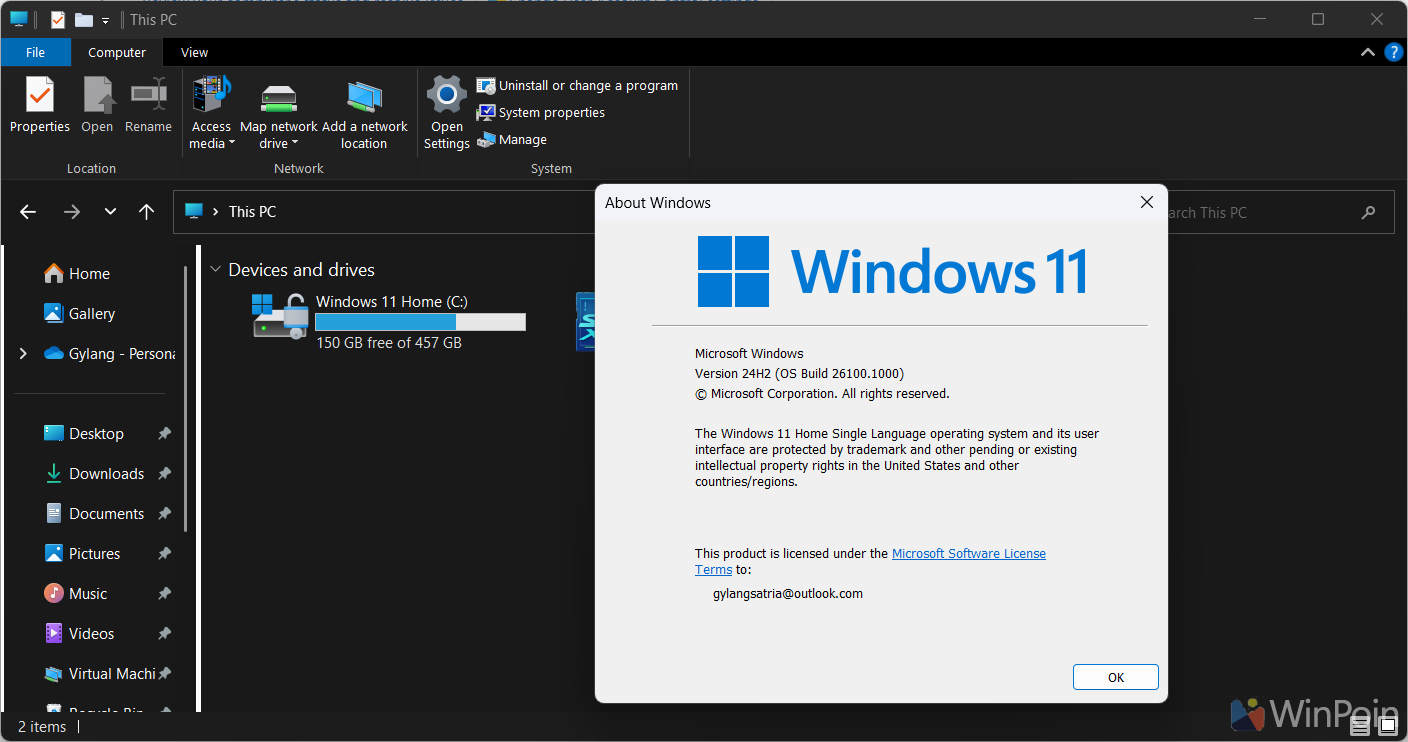1408x742 pixels.
Task: Click This PC in the address bar
Action: 252,212
